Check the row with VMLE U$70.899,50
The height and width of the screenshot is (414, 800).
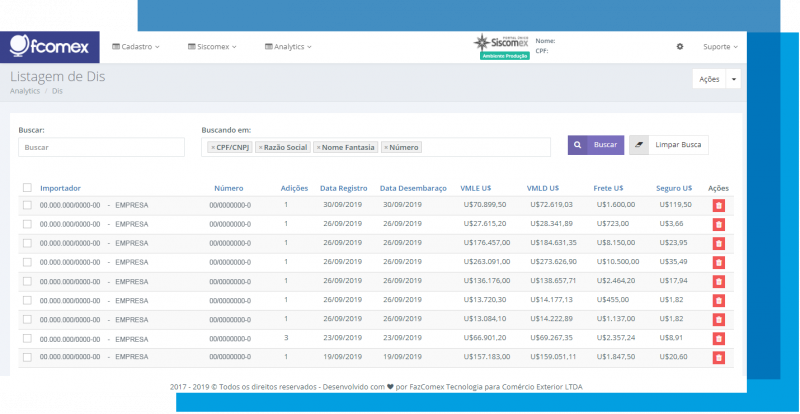pyautogui.click(x=27, y=205)
